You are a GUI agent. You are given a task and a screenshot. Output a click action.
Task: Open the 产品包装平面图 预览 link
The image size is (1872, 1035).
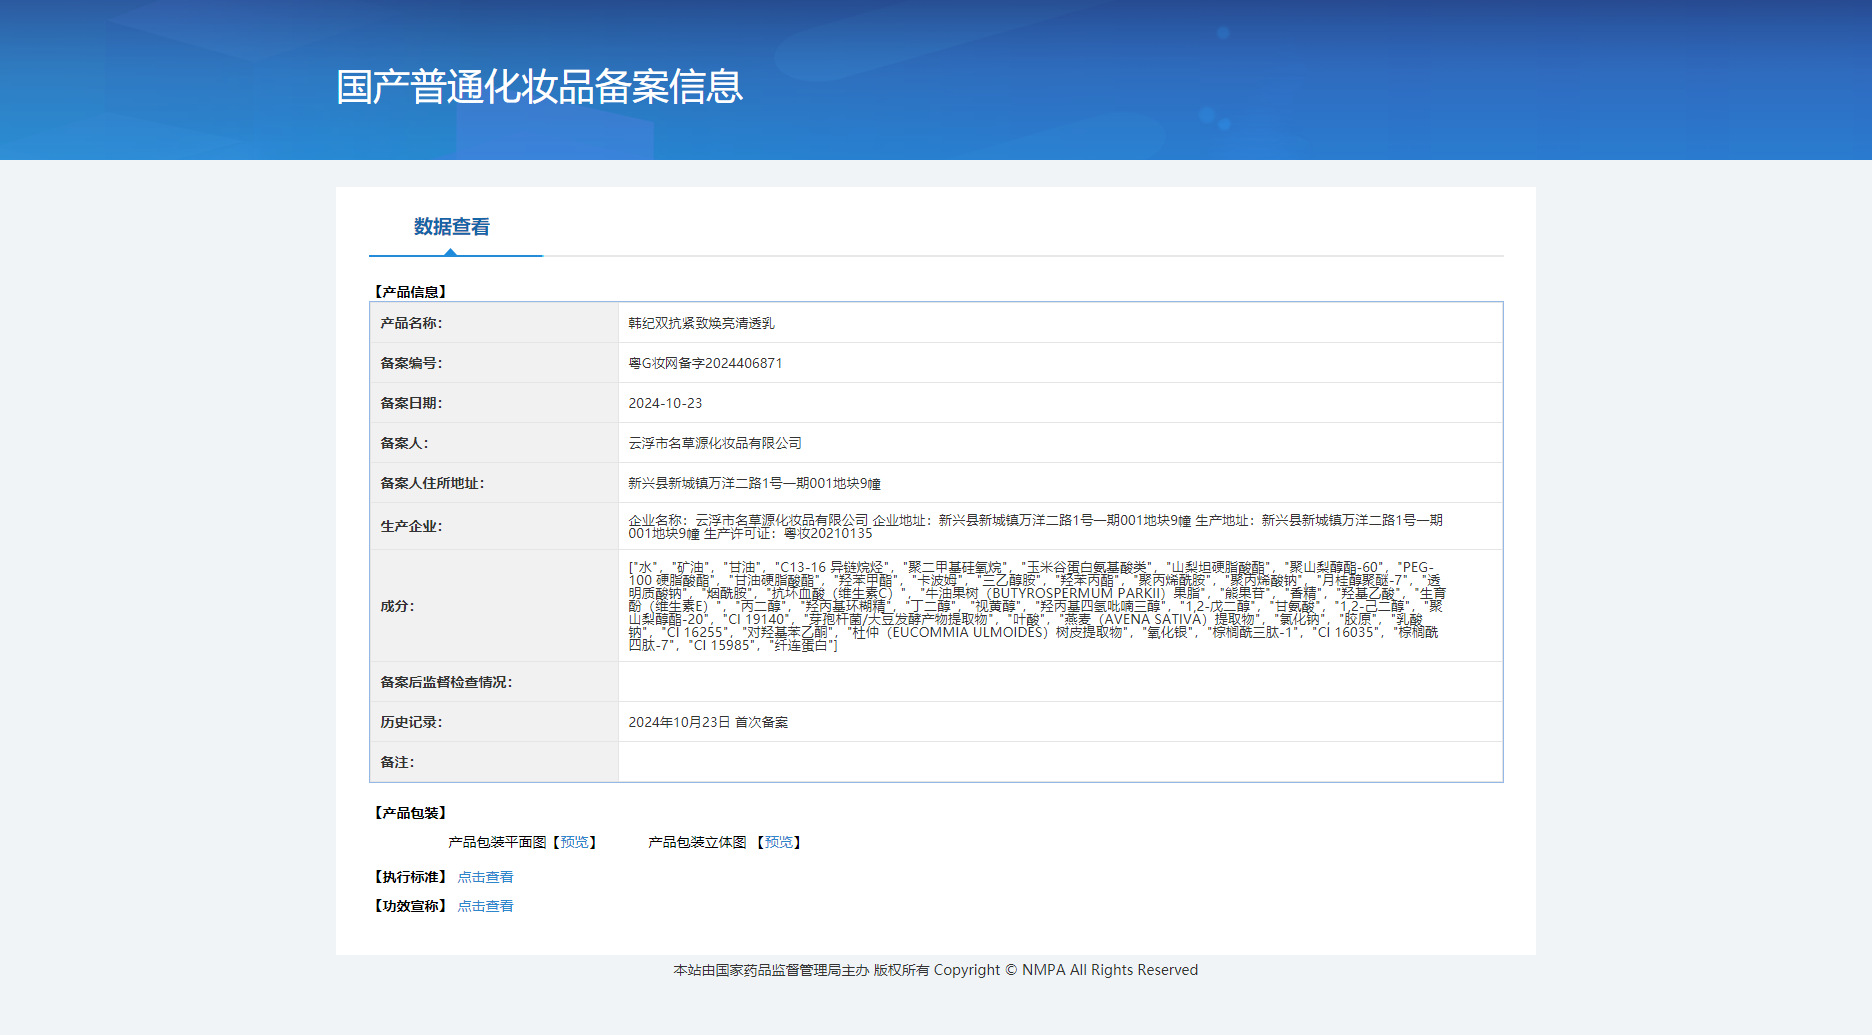pos(575,842)
